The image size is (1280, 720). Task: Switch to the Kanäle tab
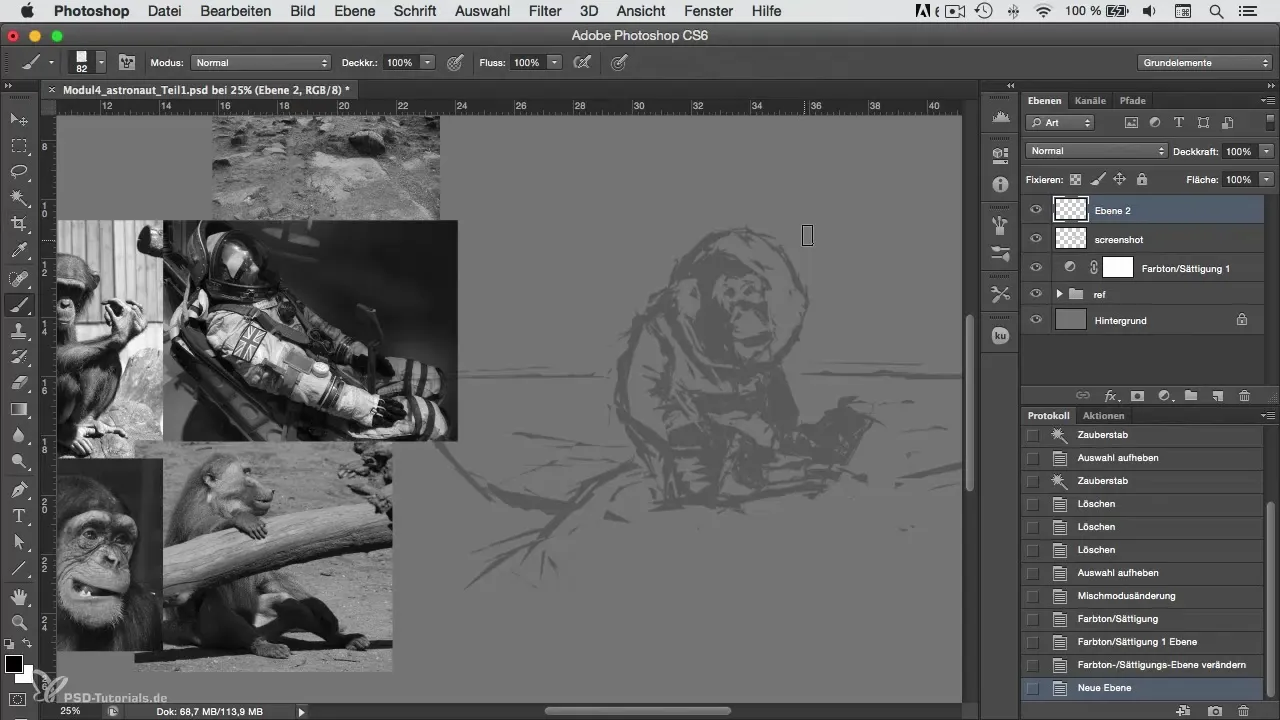click(x=1090, y=100)
